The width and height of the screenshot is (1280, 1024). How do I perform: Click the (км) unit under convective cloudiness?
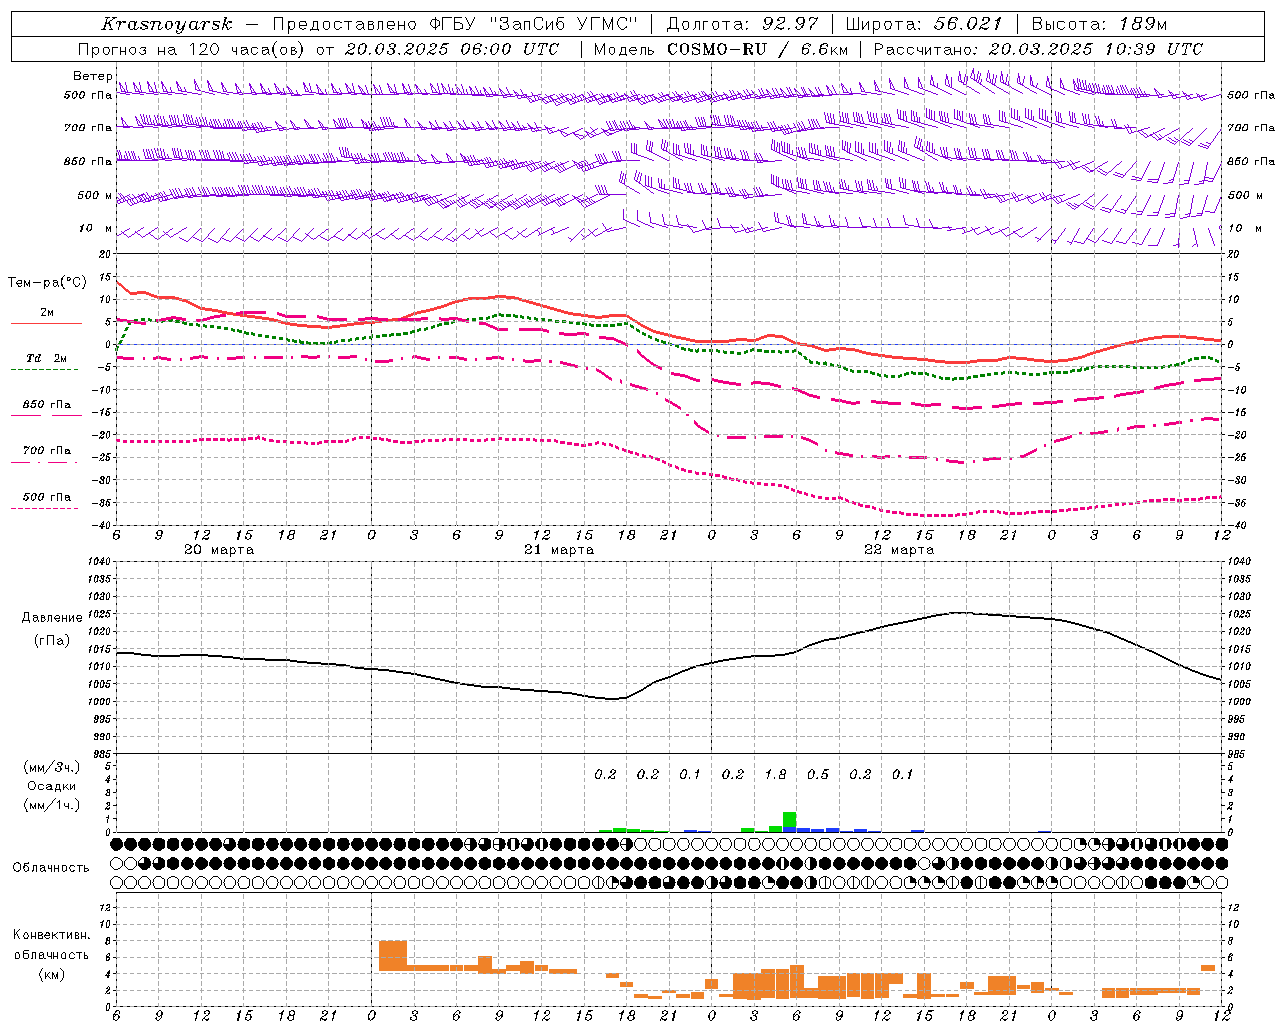click(51, 974)
